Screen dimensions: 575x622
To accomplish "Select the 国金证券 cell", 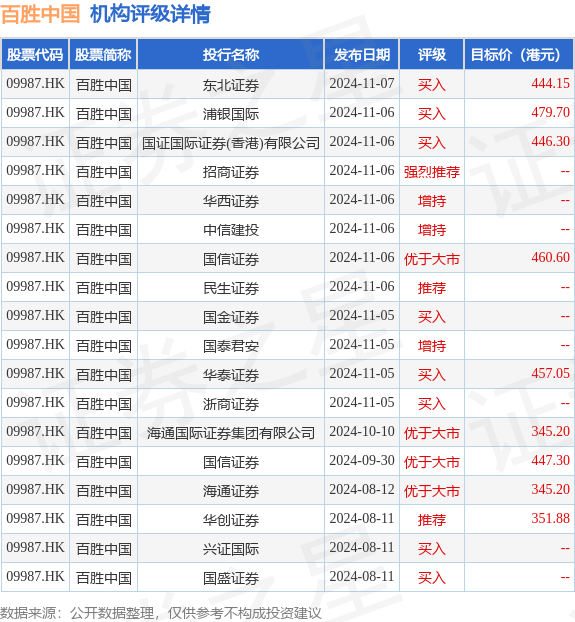I will [x=231, y=316].
